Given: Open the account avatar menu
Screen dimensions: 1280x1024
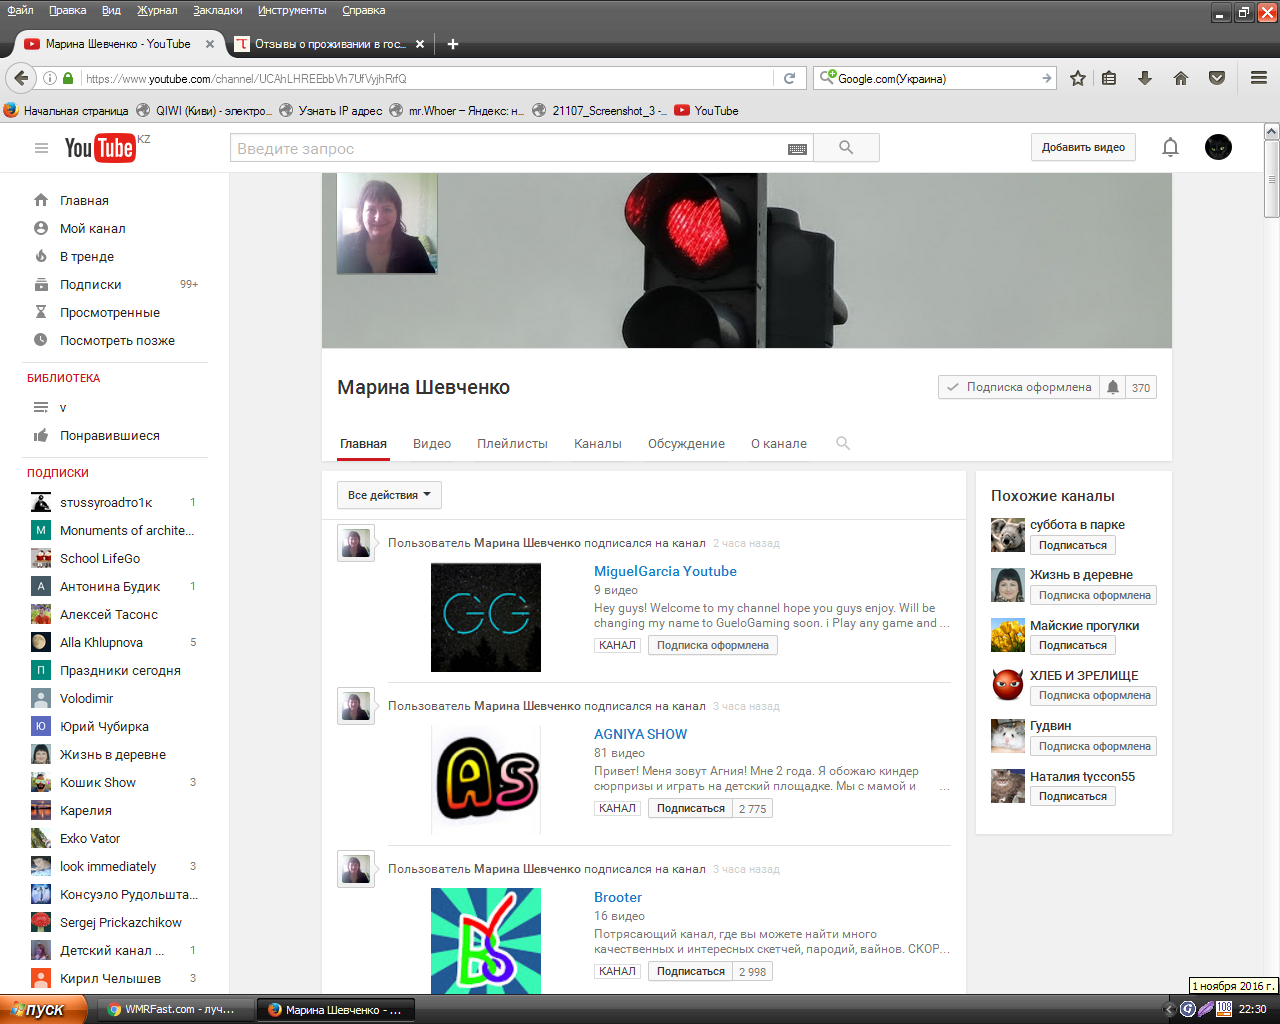Looking at the screenshot, I should click(x=1218, y=147).
